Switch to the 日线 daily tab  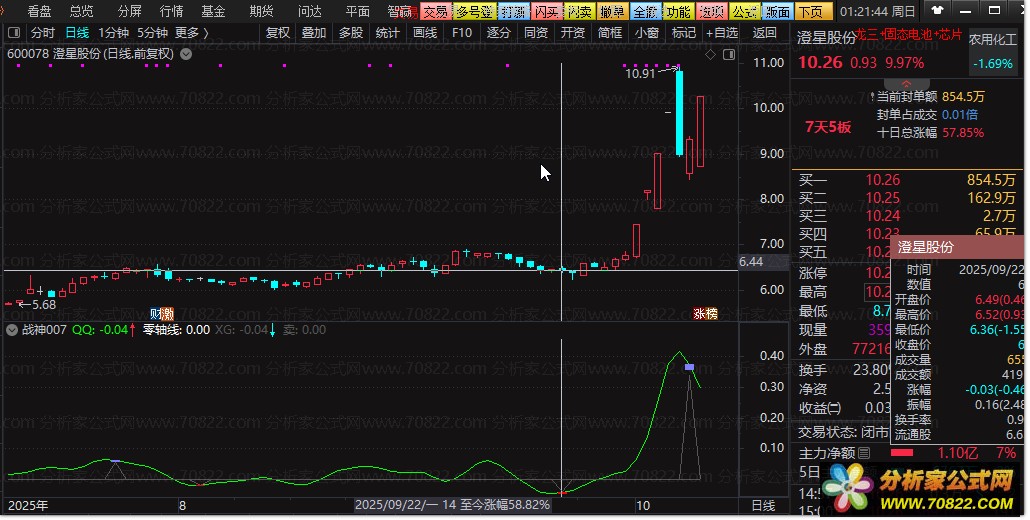click(78, 33)
